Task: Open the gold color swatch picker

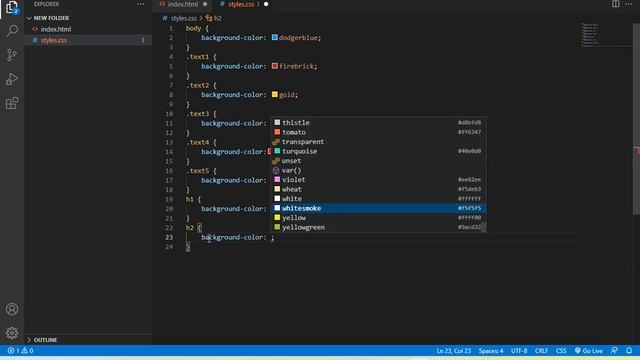Action: pos(275,94)
